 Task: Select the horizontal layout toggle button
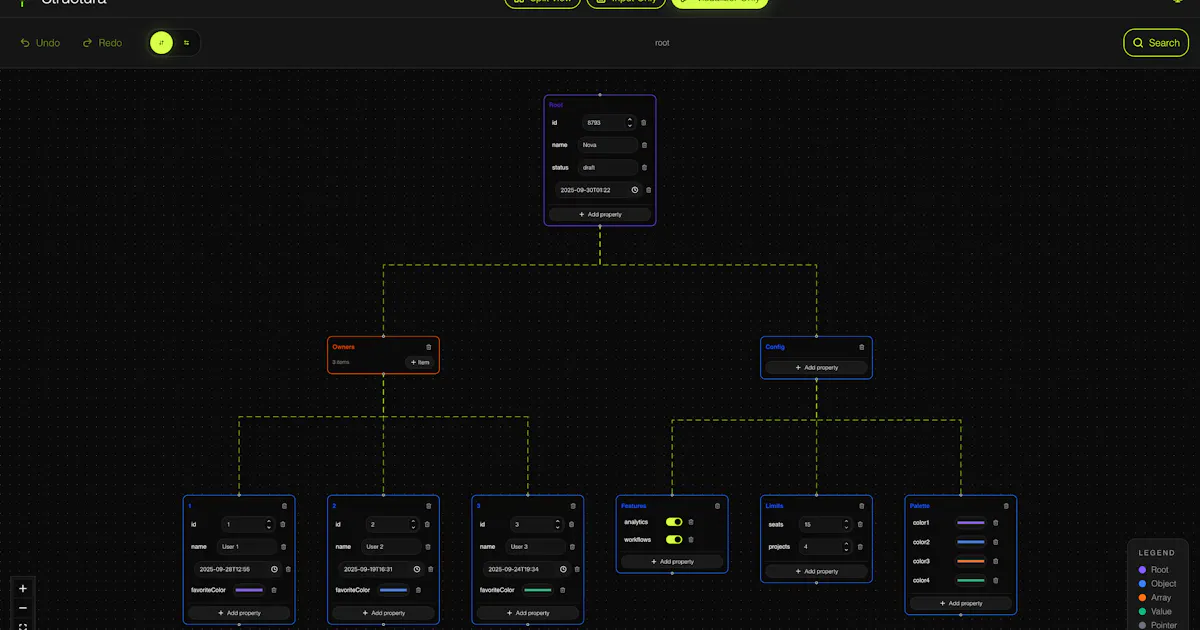click(187, 43)
